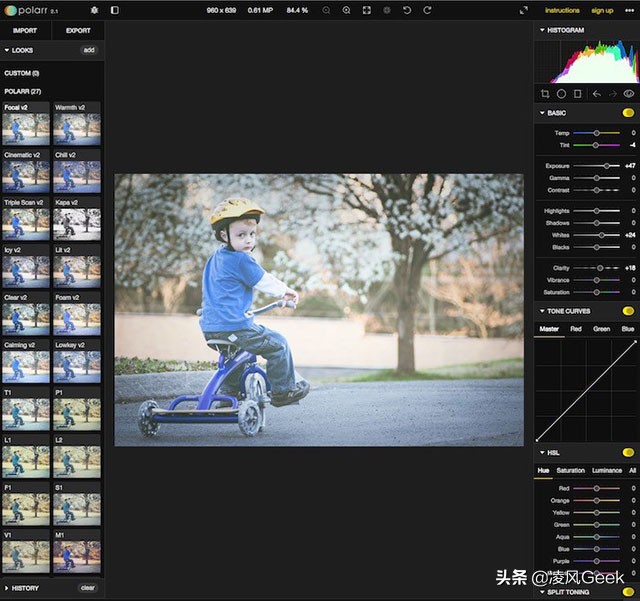640x601 pixels.
Task: Click the HSL Orange hue slider
Action: pyautogui.click(x=596, y=501)
